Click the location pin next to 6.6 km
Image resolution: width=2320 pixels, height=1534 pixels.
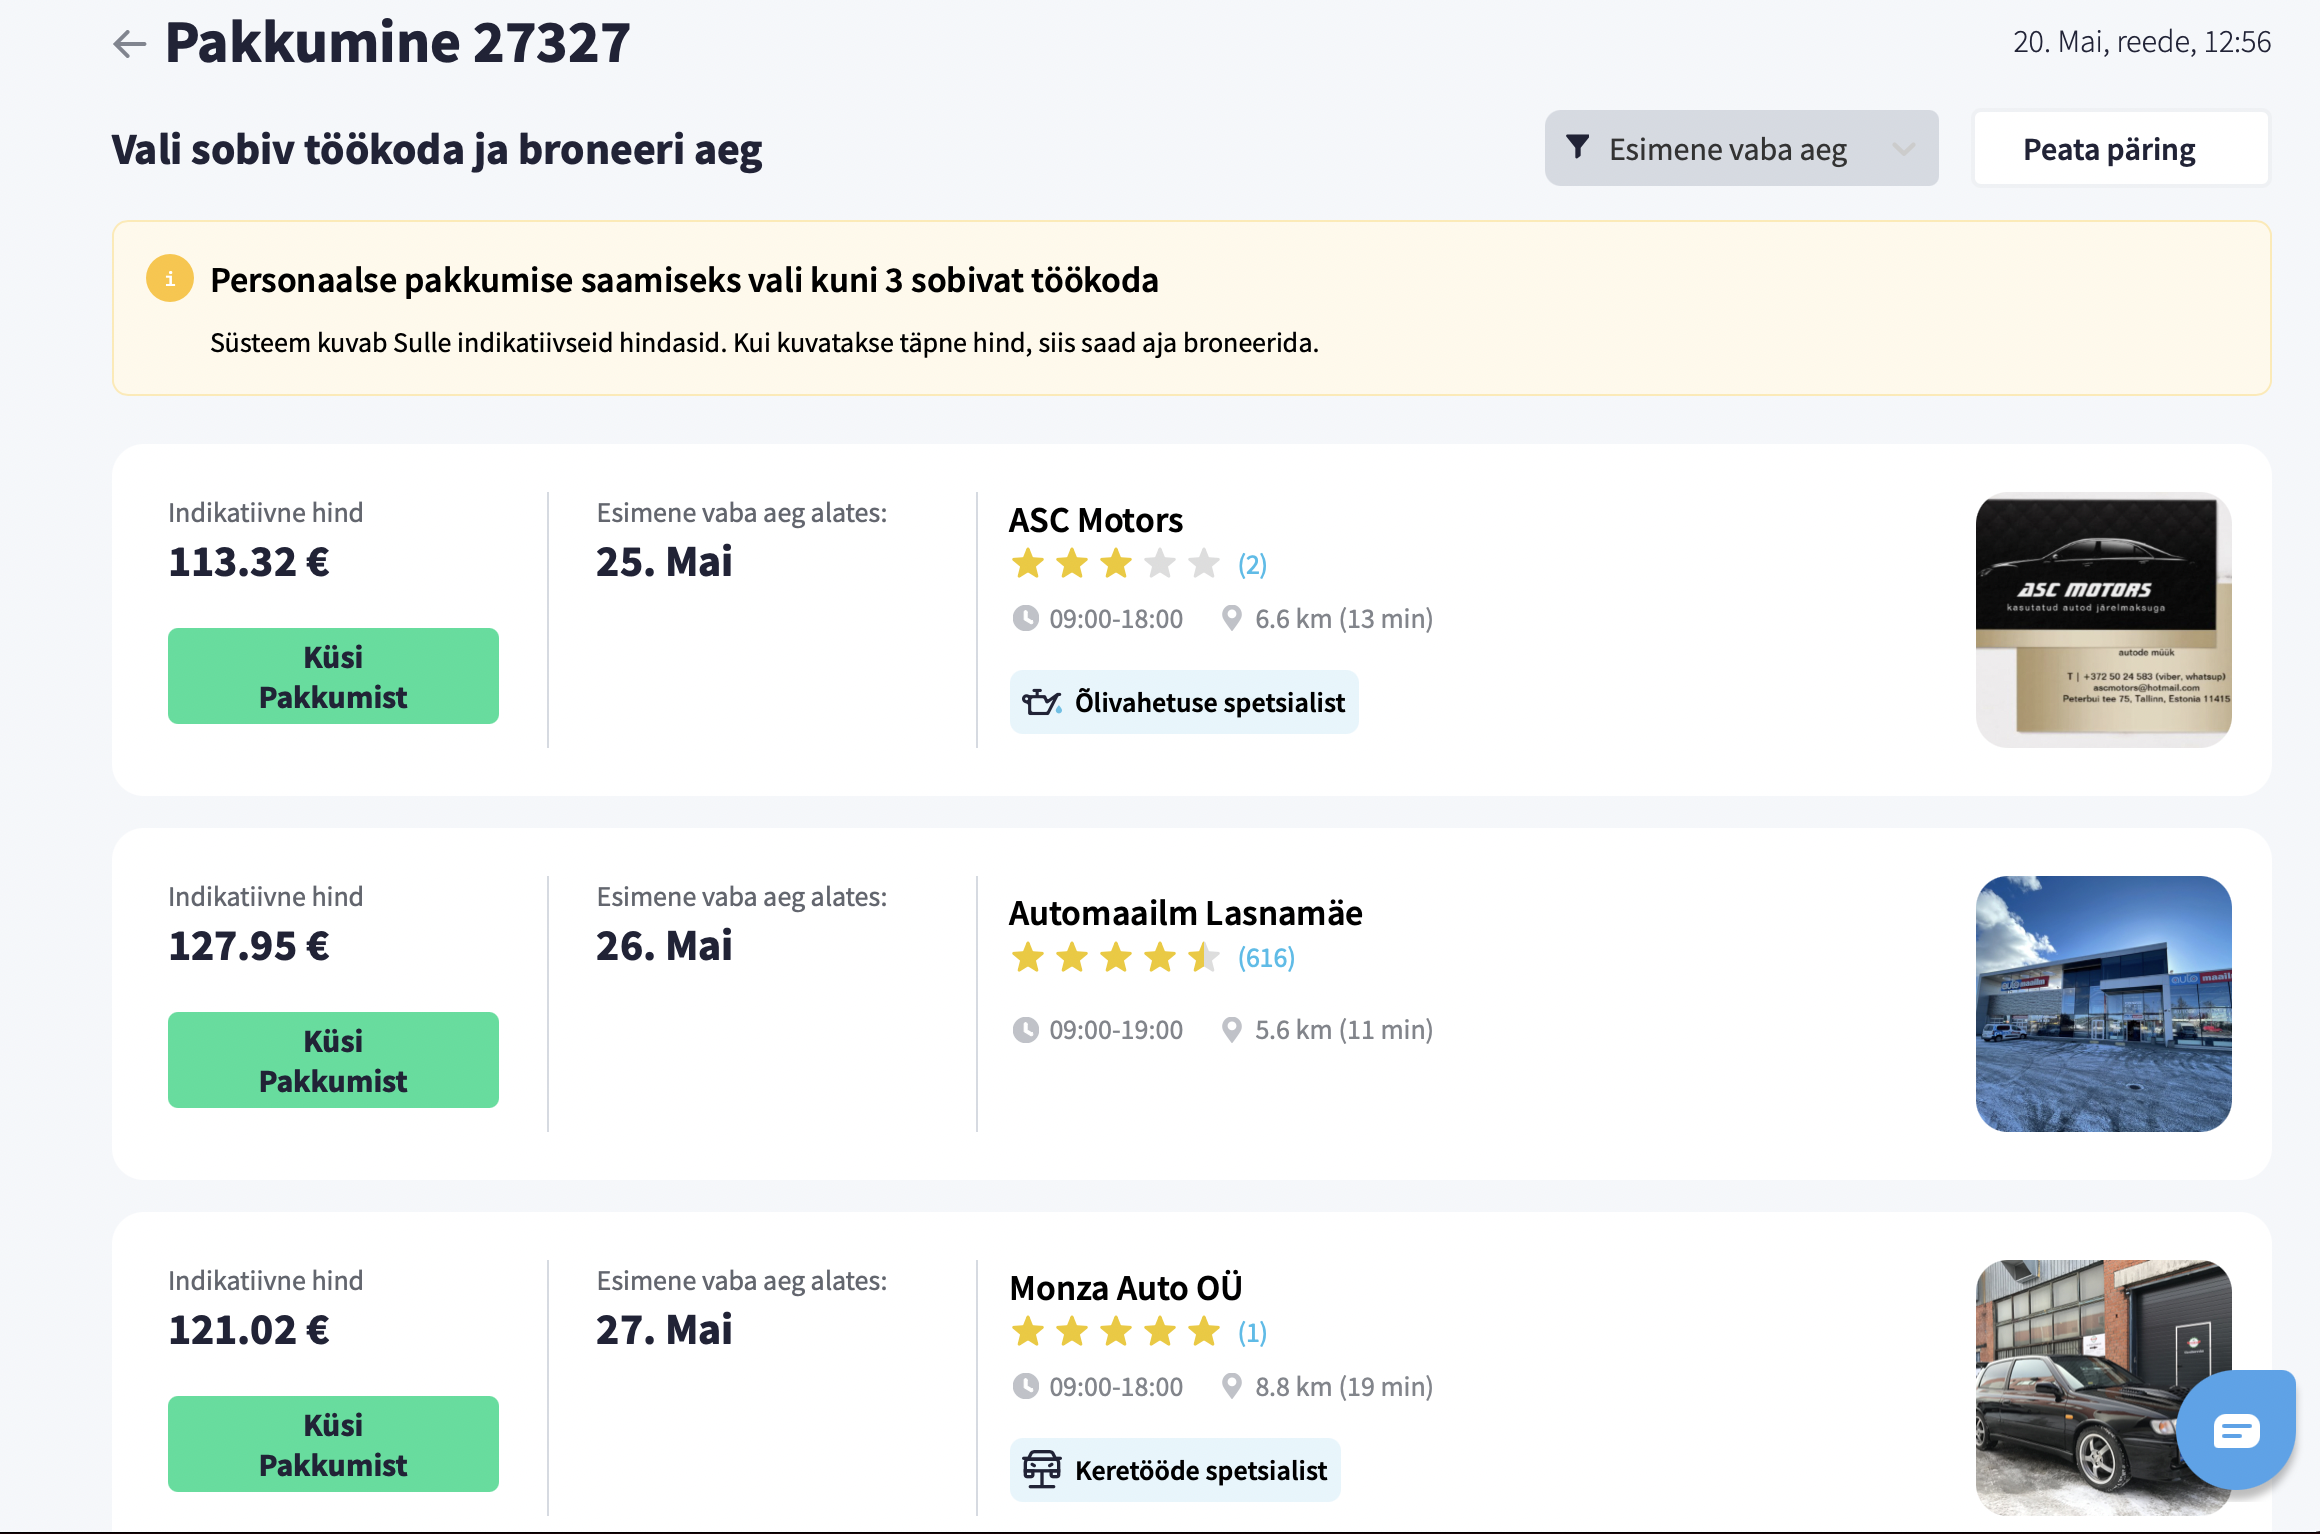click(1232, 619)
